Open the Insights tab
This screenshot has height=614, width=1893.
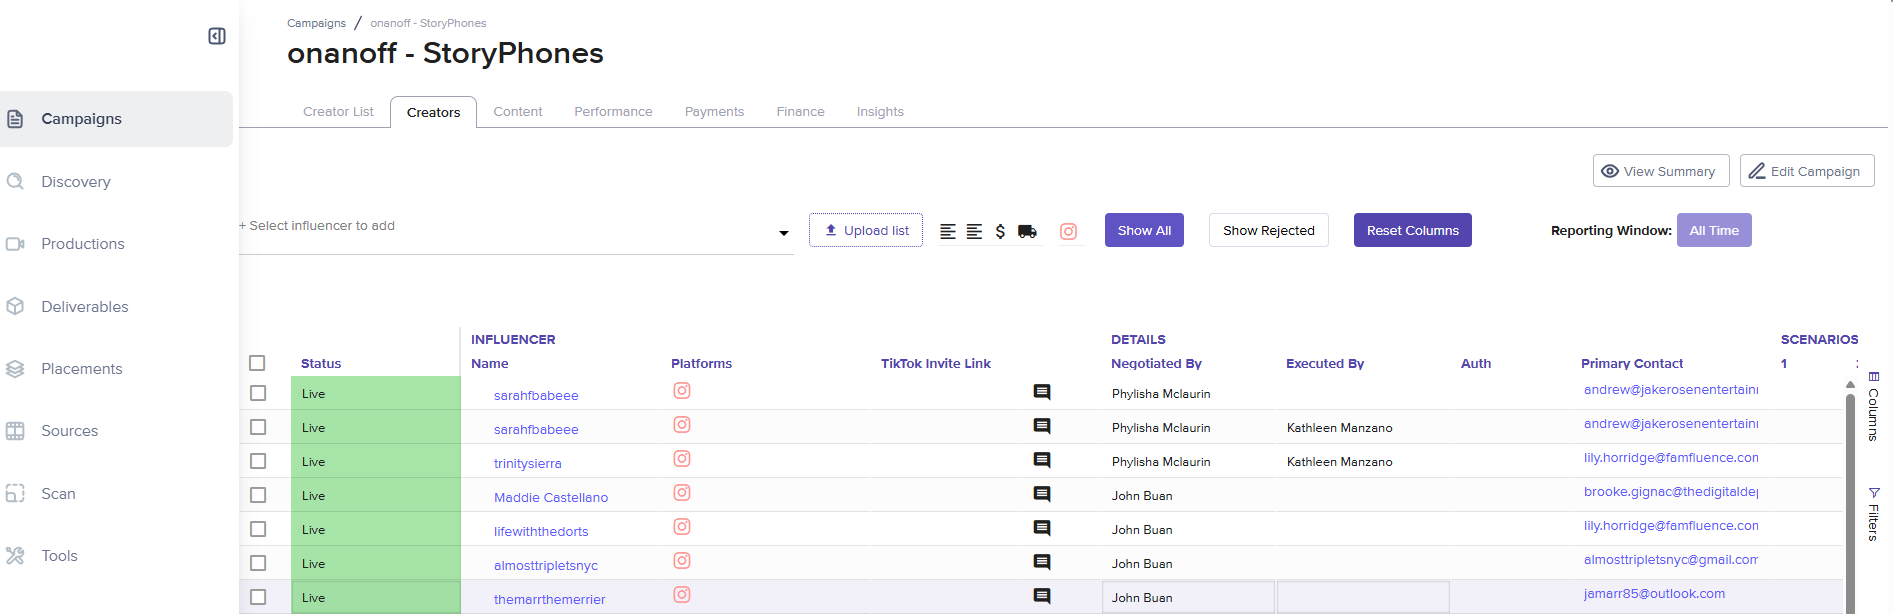point(880,112)
